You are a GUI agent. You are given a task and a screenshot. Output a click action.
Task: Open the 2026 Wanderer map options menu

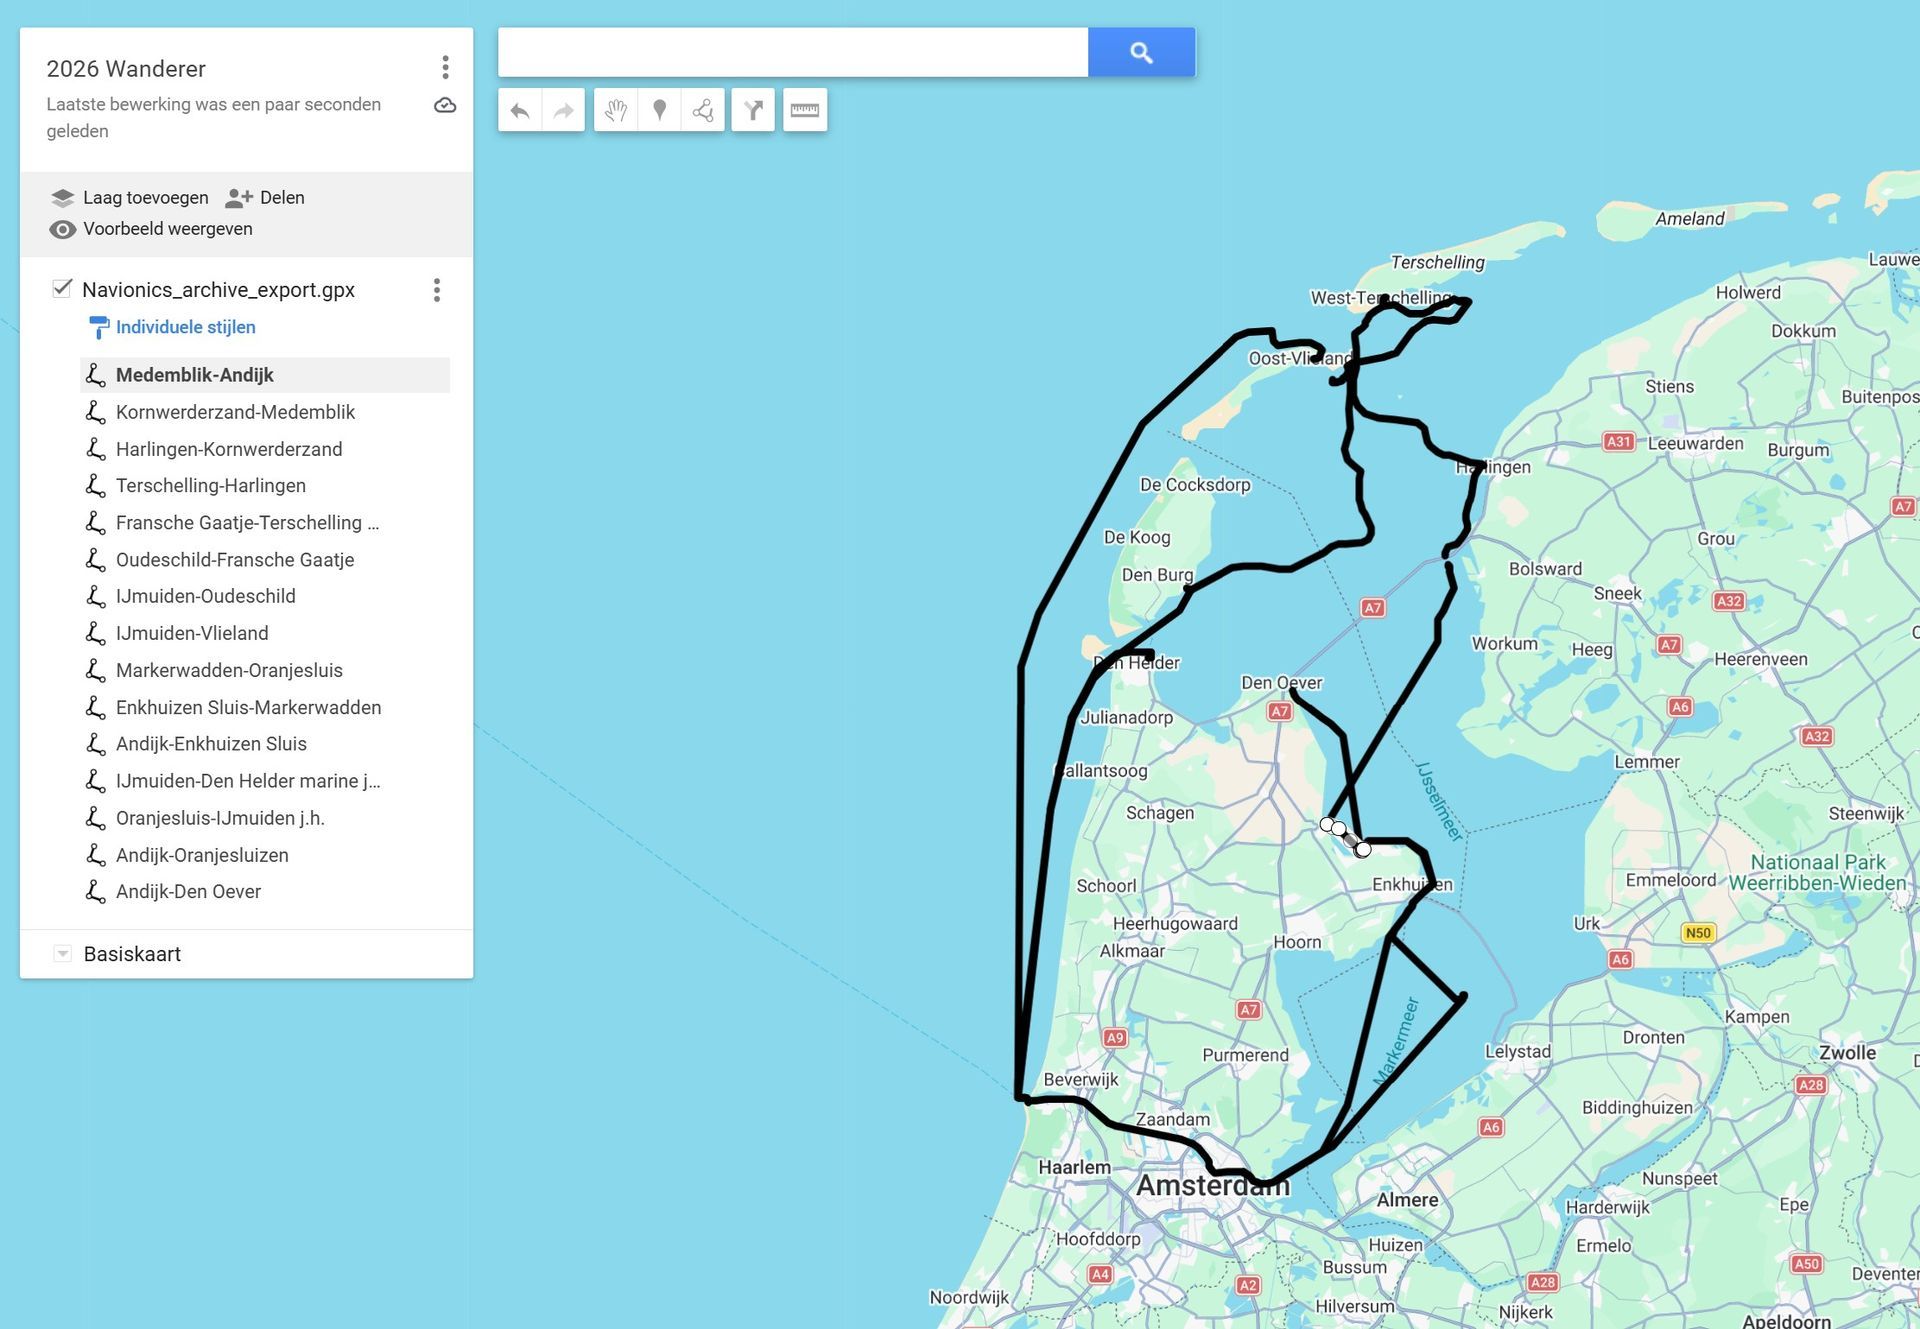[445, 68]
